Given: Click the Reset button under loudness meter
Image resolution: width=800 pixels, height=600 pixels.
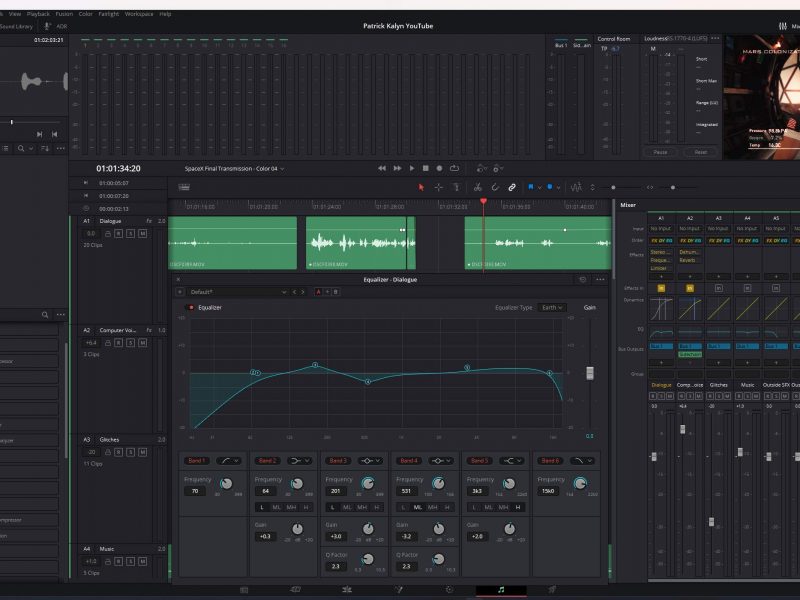Looking at the screenshot, I should [700, 152].
